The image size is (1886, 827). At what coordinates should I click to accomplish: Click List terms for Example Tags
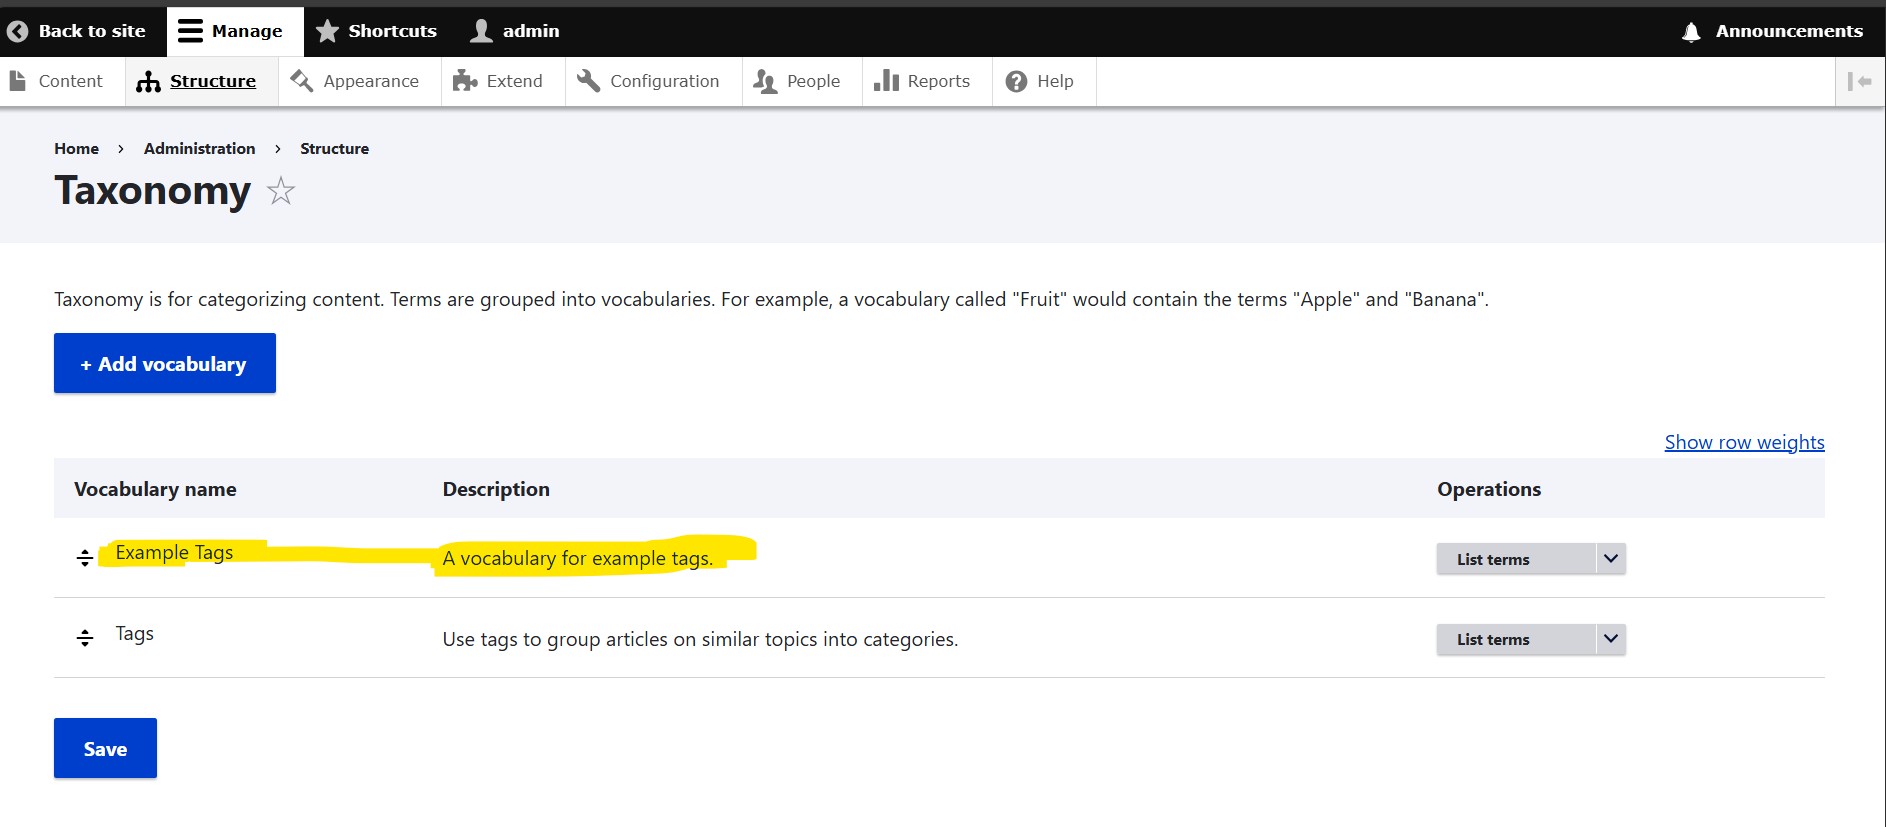pyautogui.click(x=1516, y=559)
